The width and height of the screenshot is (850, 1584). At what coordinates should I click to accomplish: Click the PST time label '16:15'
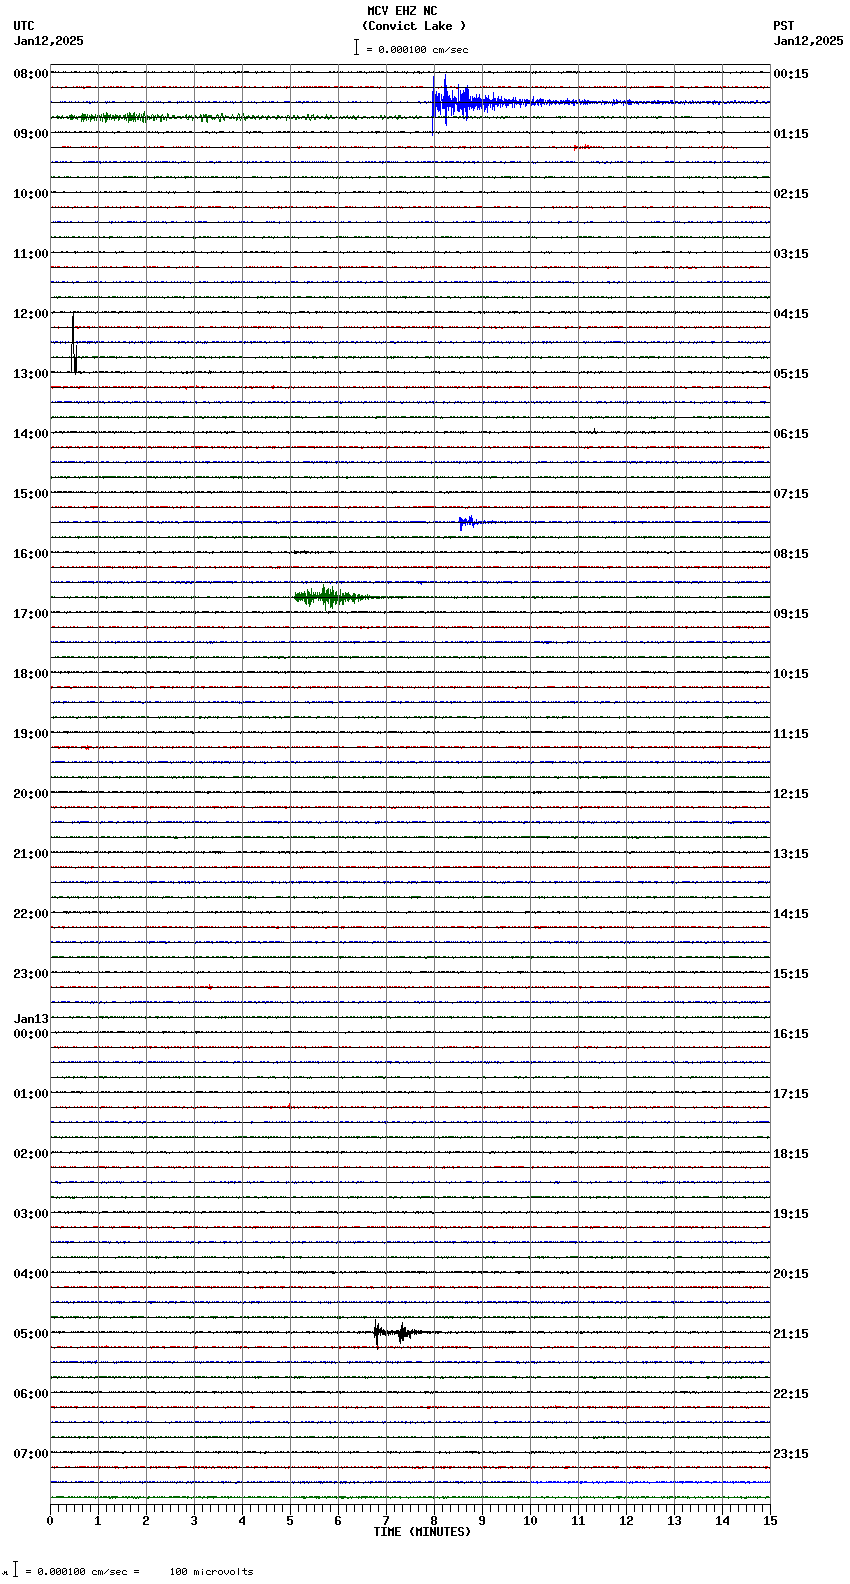791,1034
